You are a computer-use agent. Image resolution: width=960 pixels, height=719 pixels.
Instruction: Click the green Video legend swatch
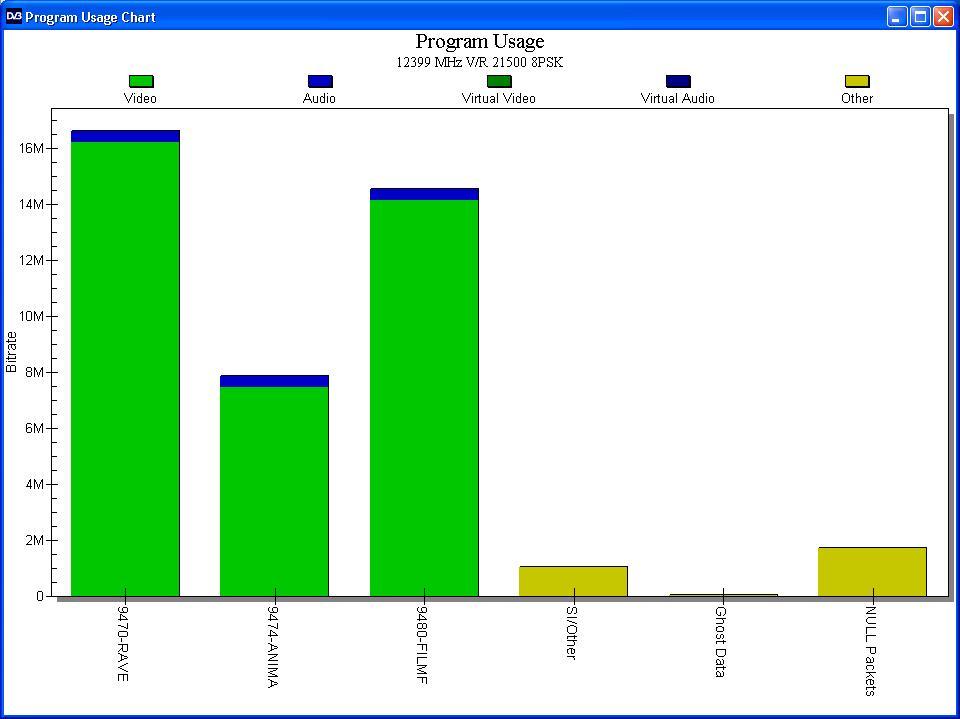click(x=141, y=81)
